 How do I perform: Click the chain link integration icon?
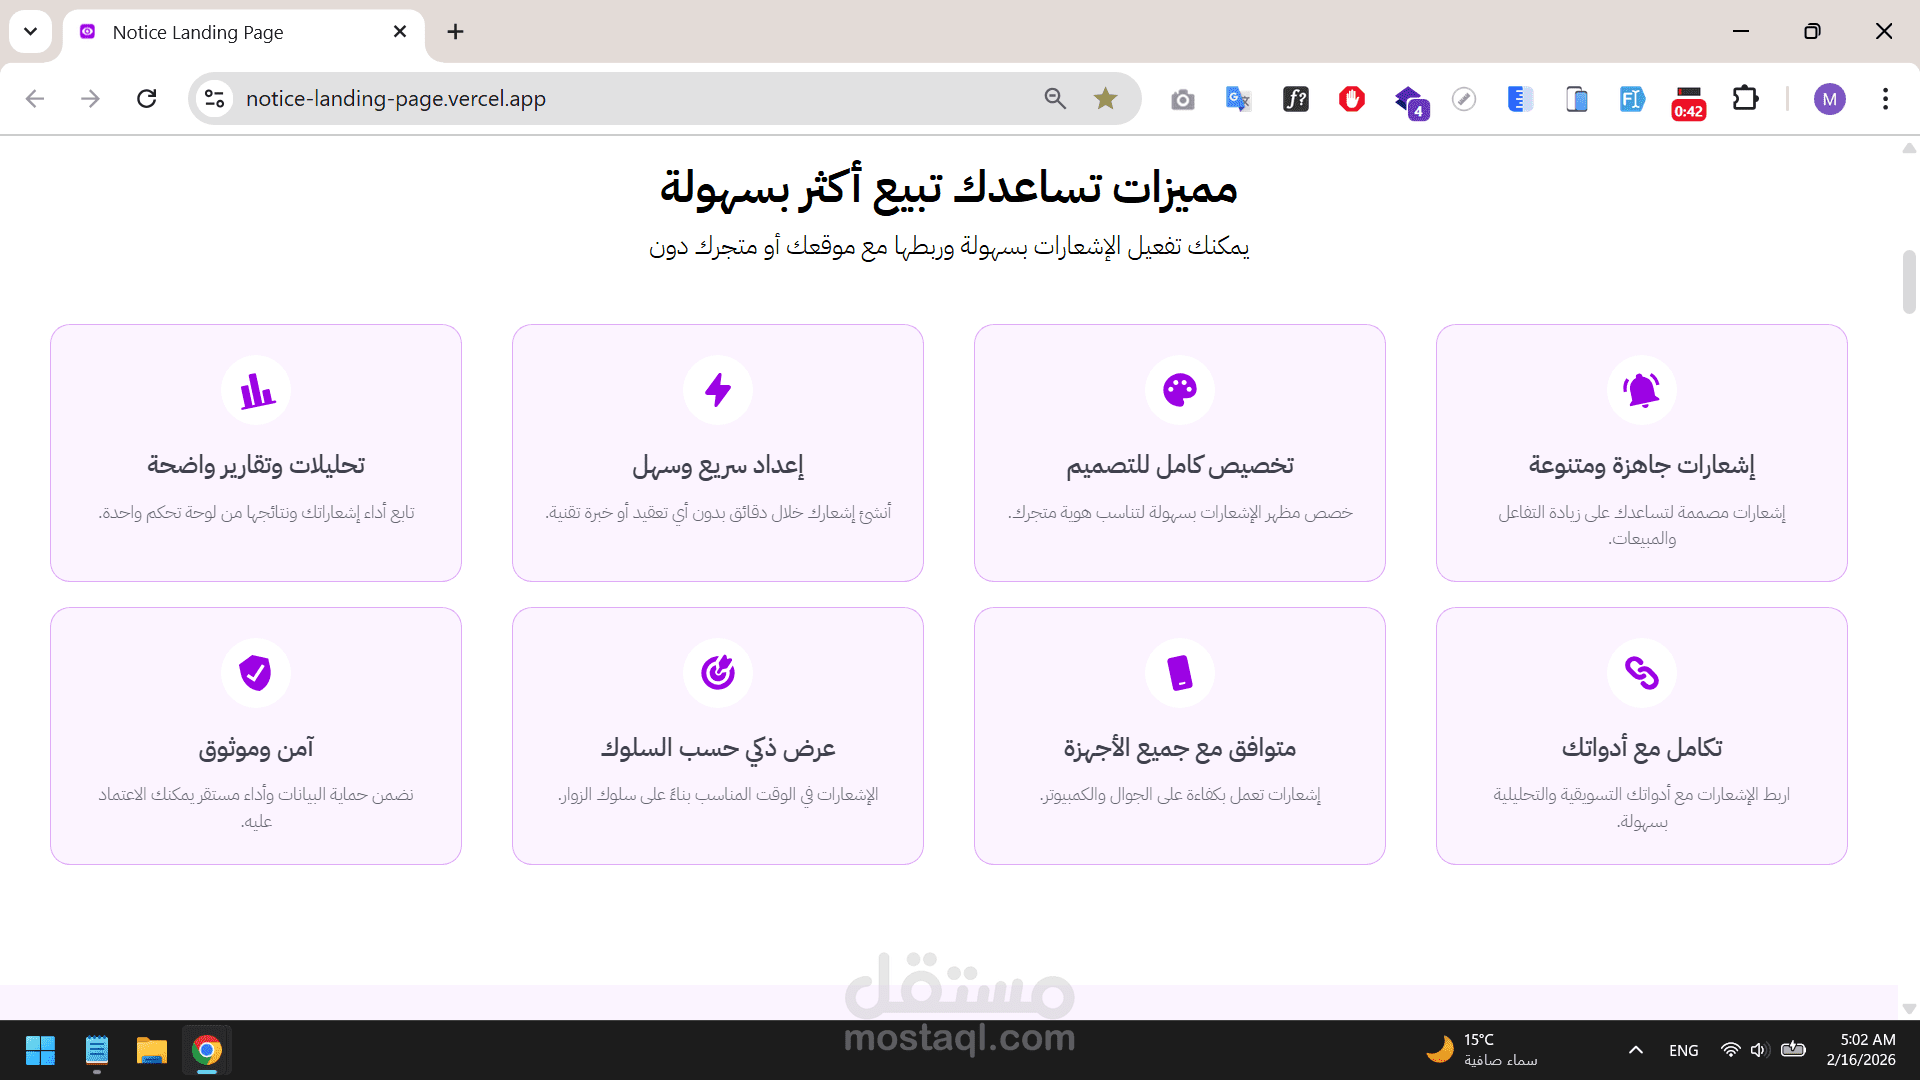1641,673
